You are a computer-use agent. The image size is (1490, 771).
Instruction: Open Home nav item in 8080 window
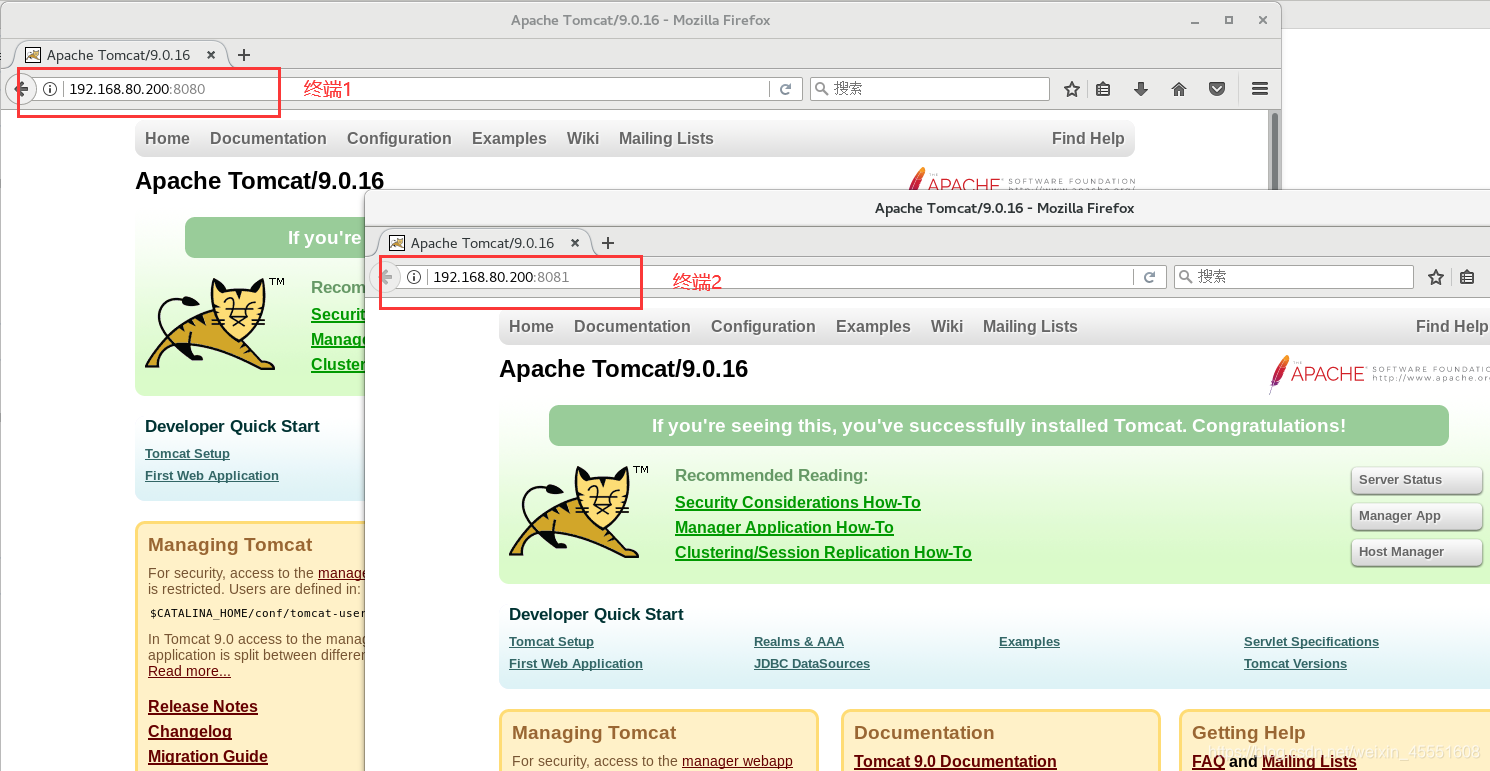pyautogui.click(x=167, y=139)
